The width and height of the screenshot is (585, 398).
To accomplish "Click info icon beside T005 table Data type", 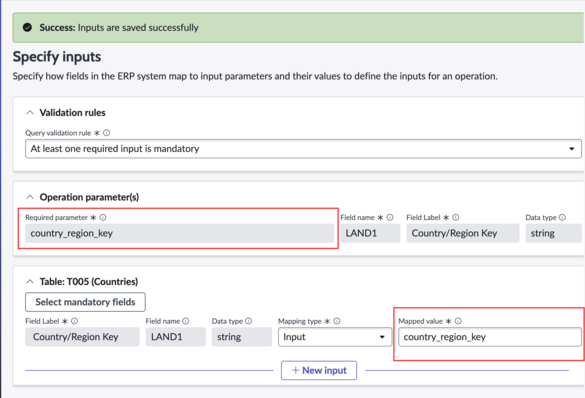I will pos(248,321).
